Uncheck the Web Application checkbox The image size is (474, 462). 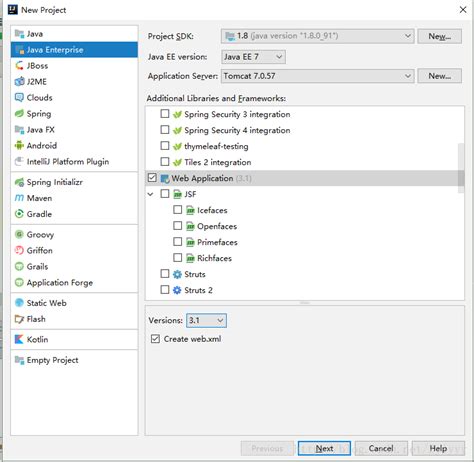(152, 178)
